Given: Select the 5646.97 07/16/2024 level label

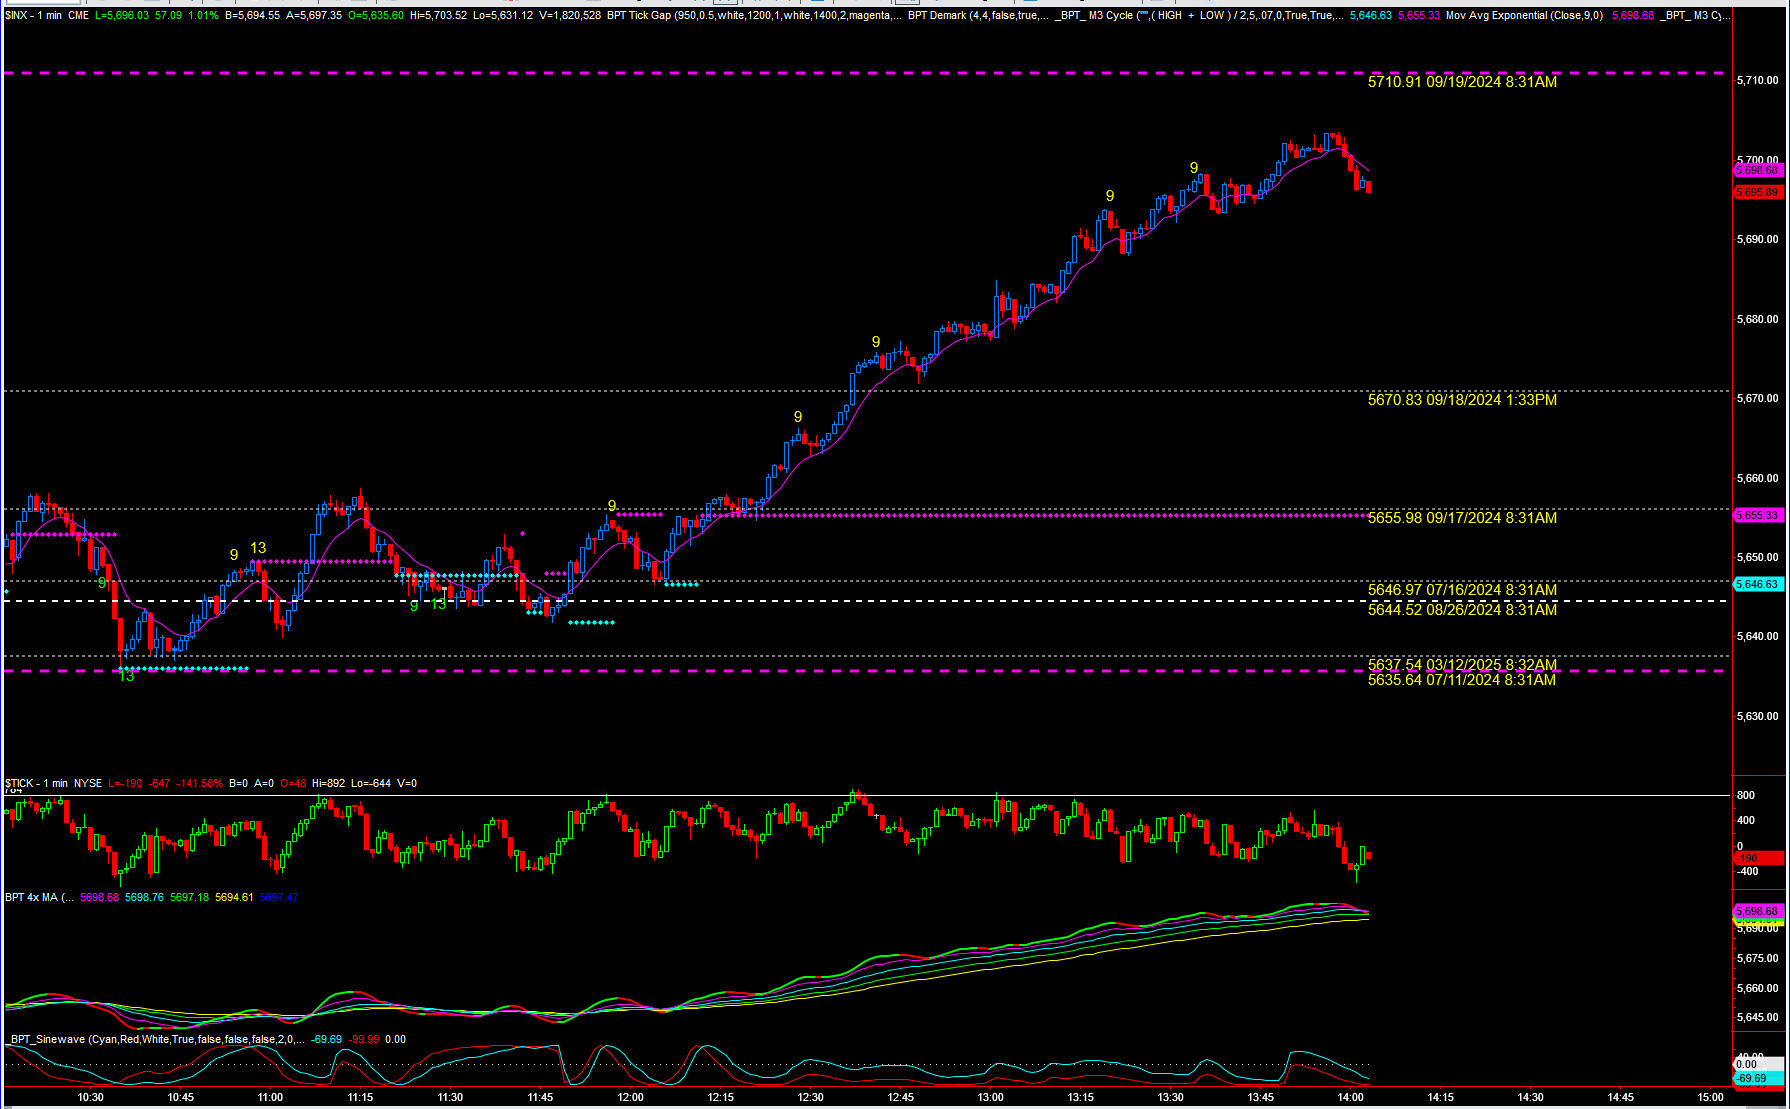Looking at the screenshot, I should click(x=1461, y=590).
